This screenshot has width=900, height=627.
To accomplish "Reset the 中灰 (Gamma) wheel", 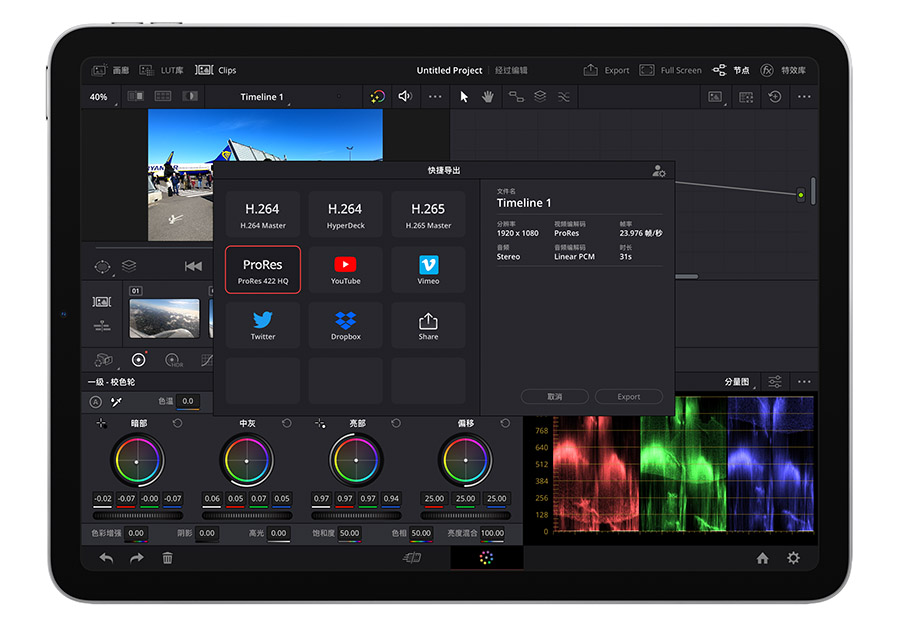I will [x=286, y=423].
